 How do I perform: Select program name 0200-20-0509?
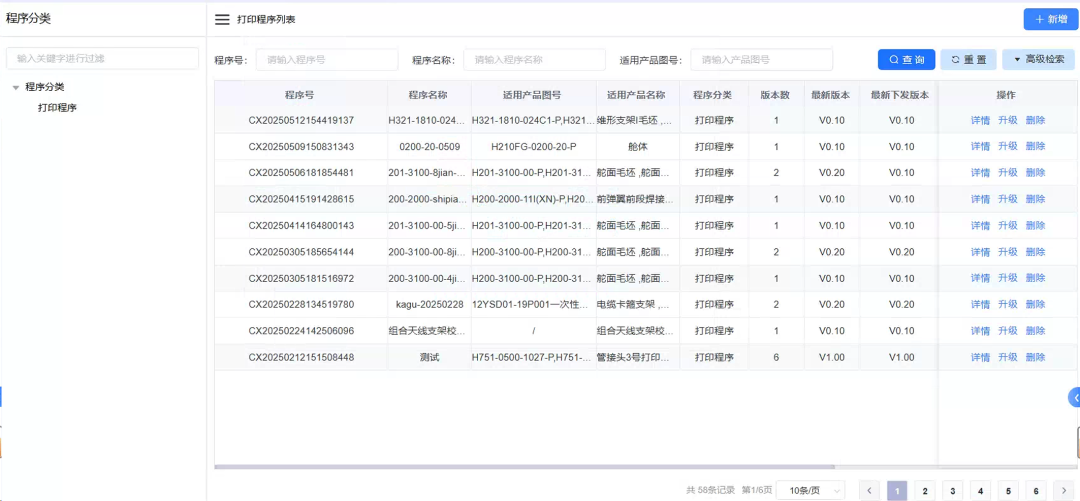(430, 146)
